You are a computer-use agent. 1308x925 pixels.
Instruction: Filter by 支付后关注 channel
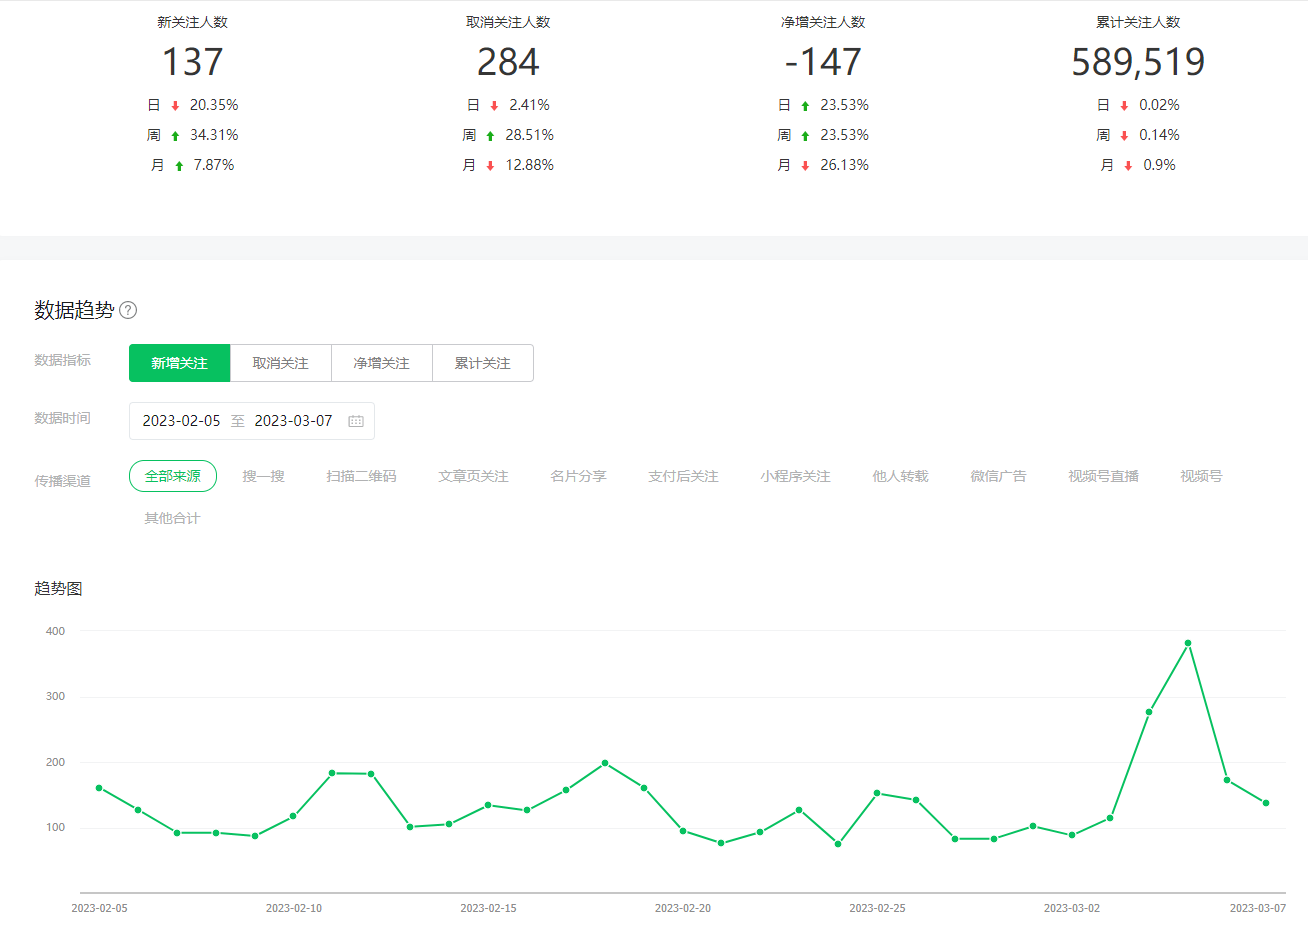click(683, 476)
